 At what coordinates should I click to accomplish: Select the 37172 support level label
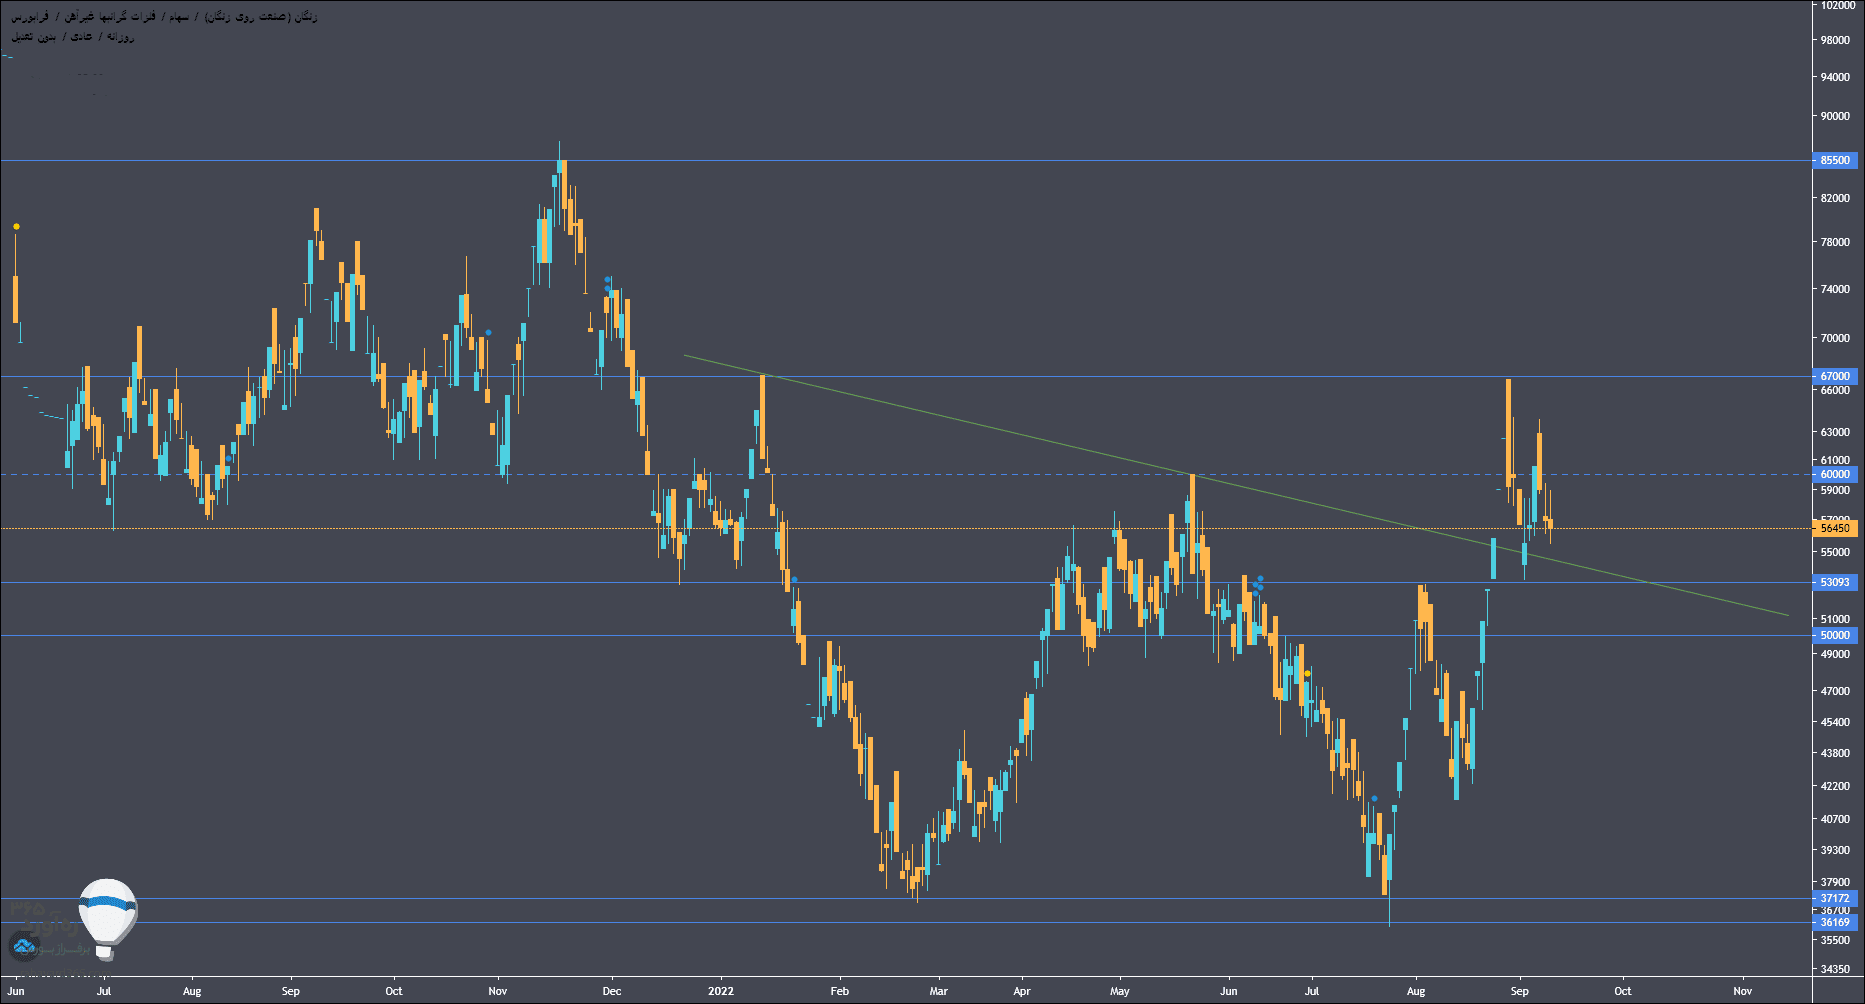coord(1836,898)
